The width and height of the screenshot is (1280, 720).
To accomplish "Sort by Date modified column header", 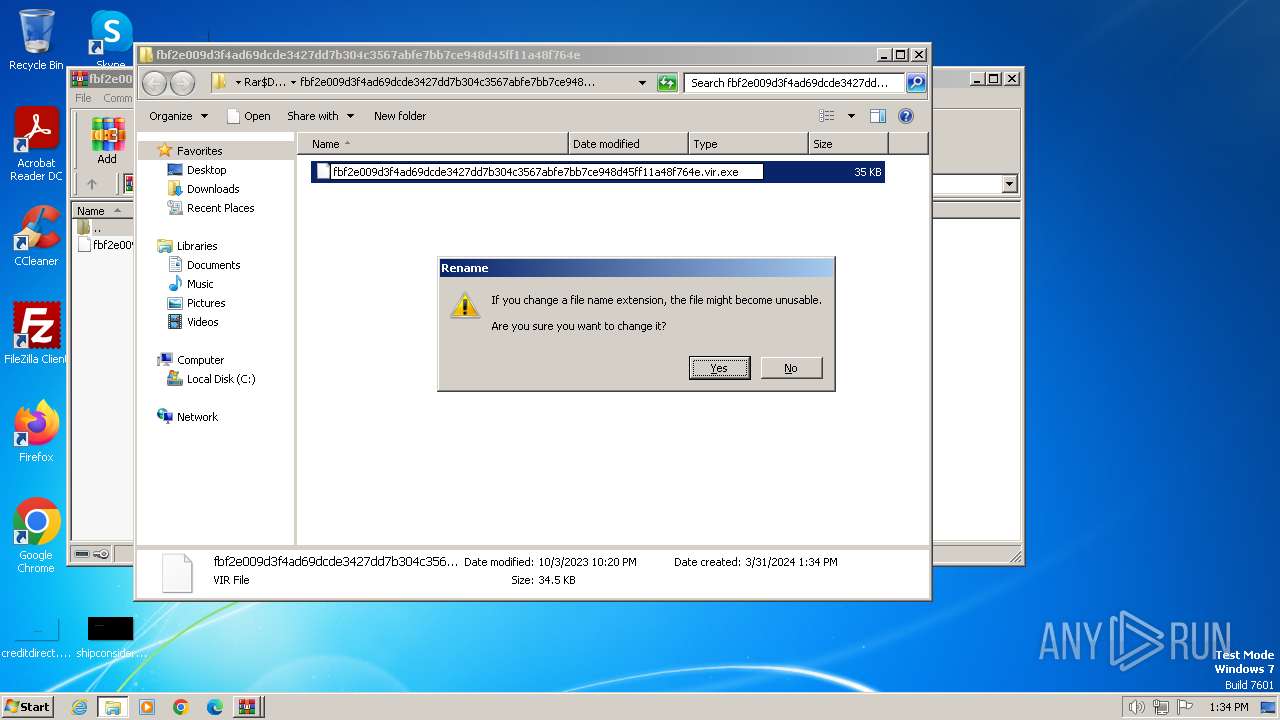I will [x=628, y=144].
